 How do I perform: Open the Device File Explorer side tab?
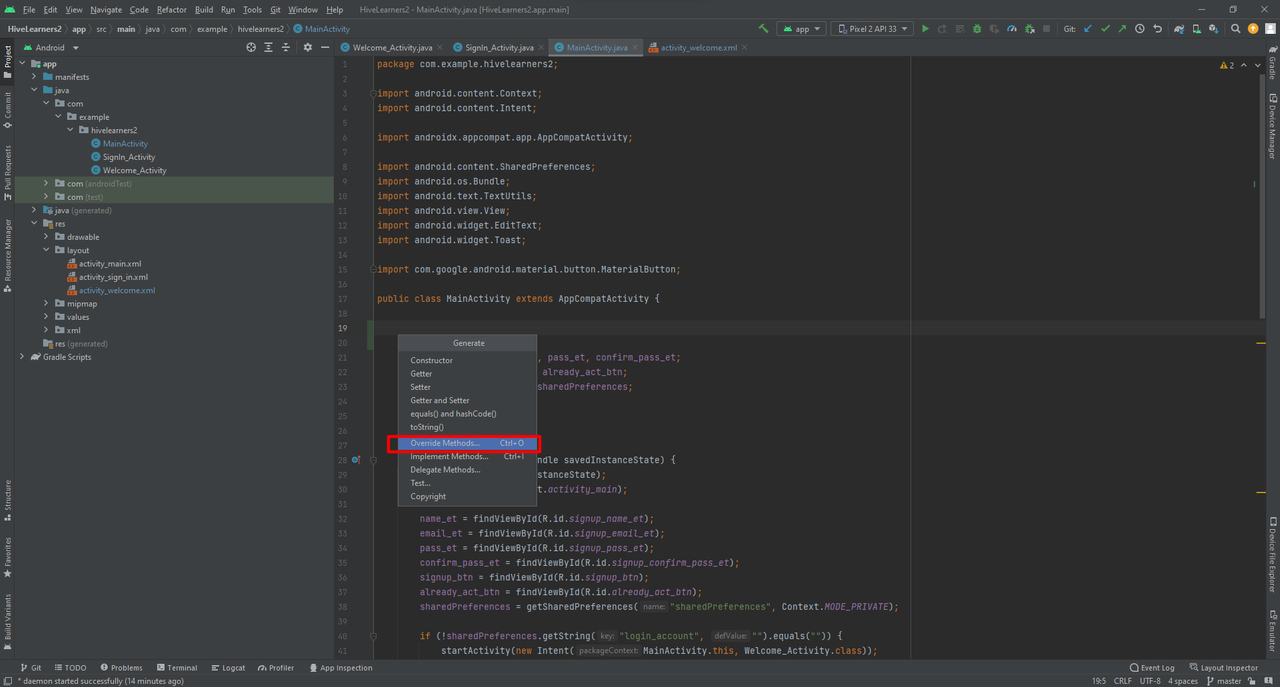pyautogui.click(x=1272, y=556)
